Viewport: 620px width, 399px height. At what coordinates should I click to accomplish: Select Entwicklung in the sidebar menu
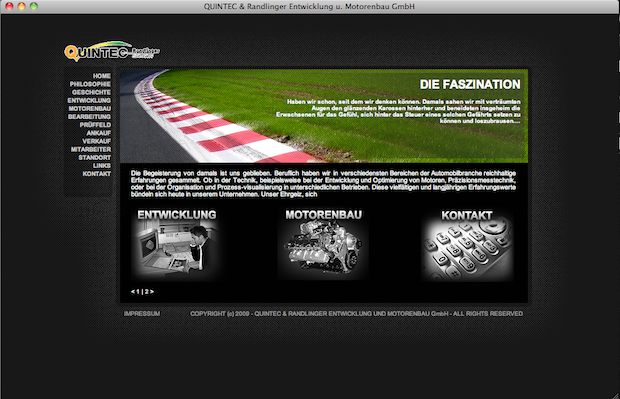(89, 100)
